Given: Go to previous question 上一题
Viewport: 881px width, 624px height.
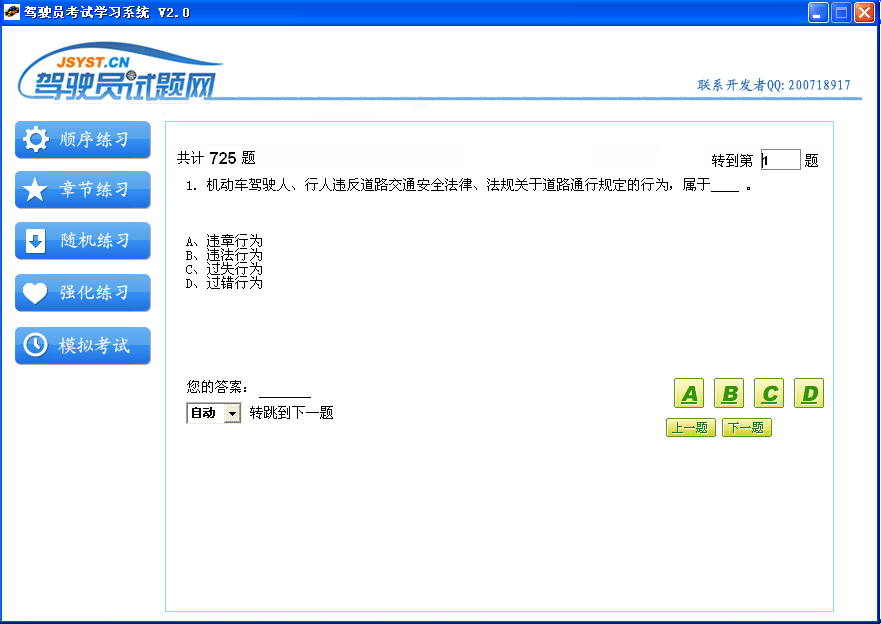Looking at the screenshot, I should tap(691, 428).
